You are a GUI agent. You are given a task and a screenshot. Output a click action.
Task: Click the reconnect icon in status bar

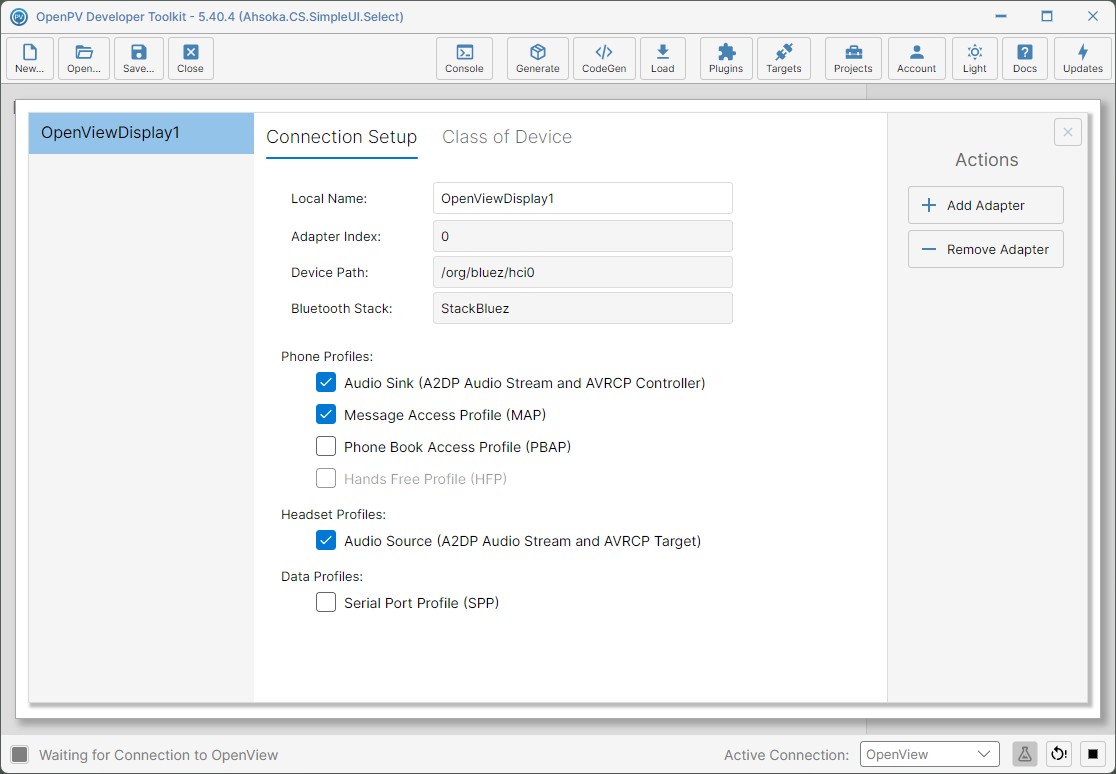click(1059, 754)
